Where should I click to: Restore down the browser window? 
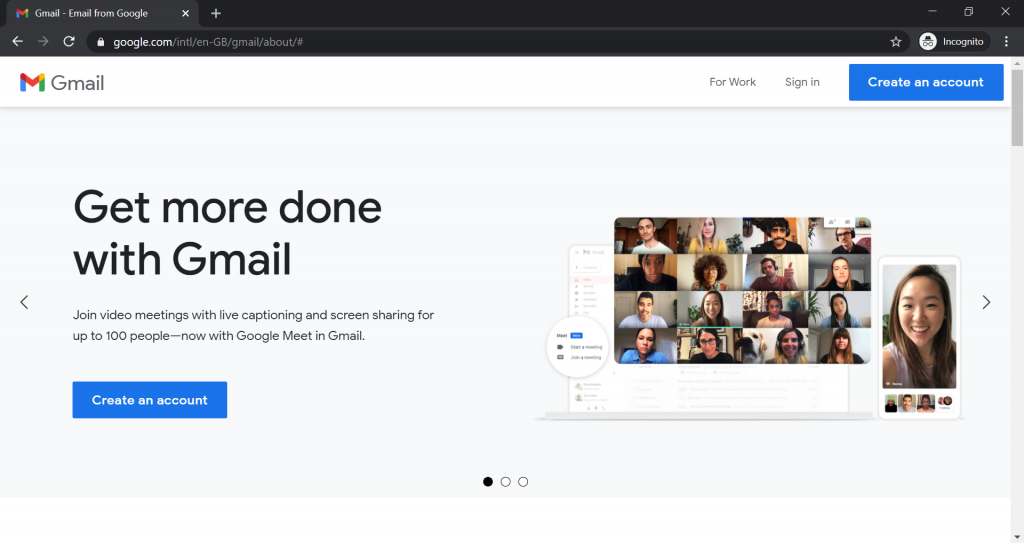968,11
